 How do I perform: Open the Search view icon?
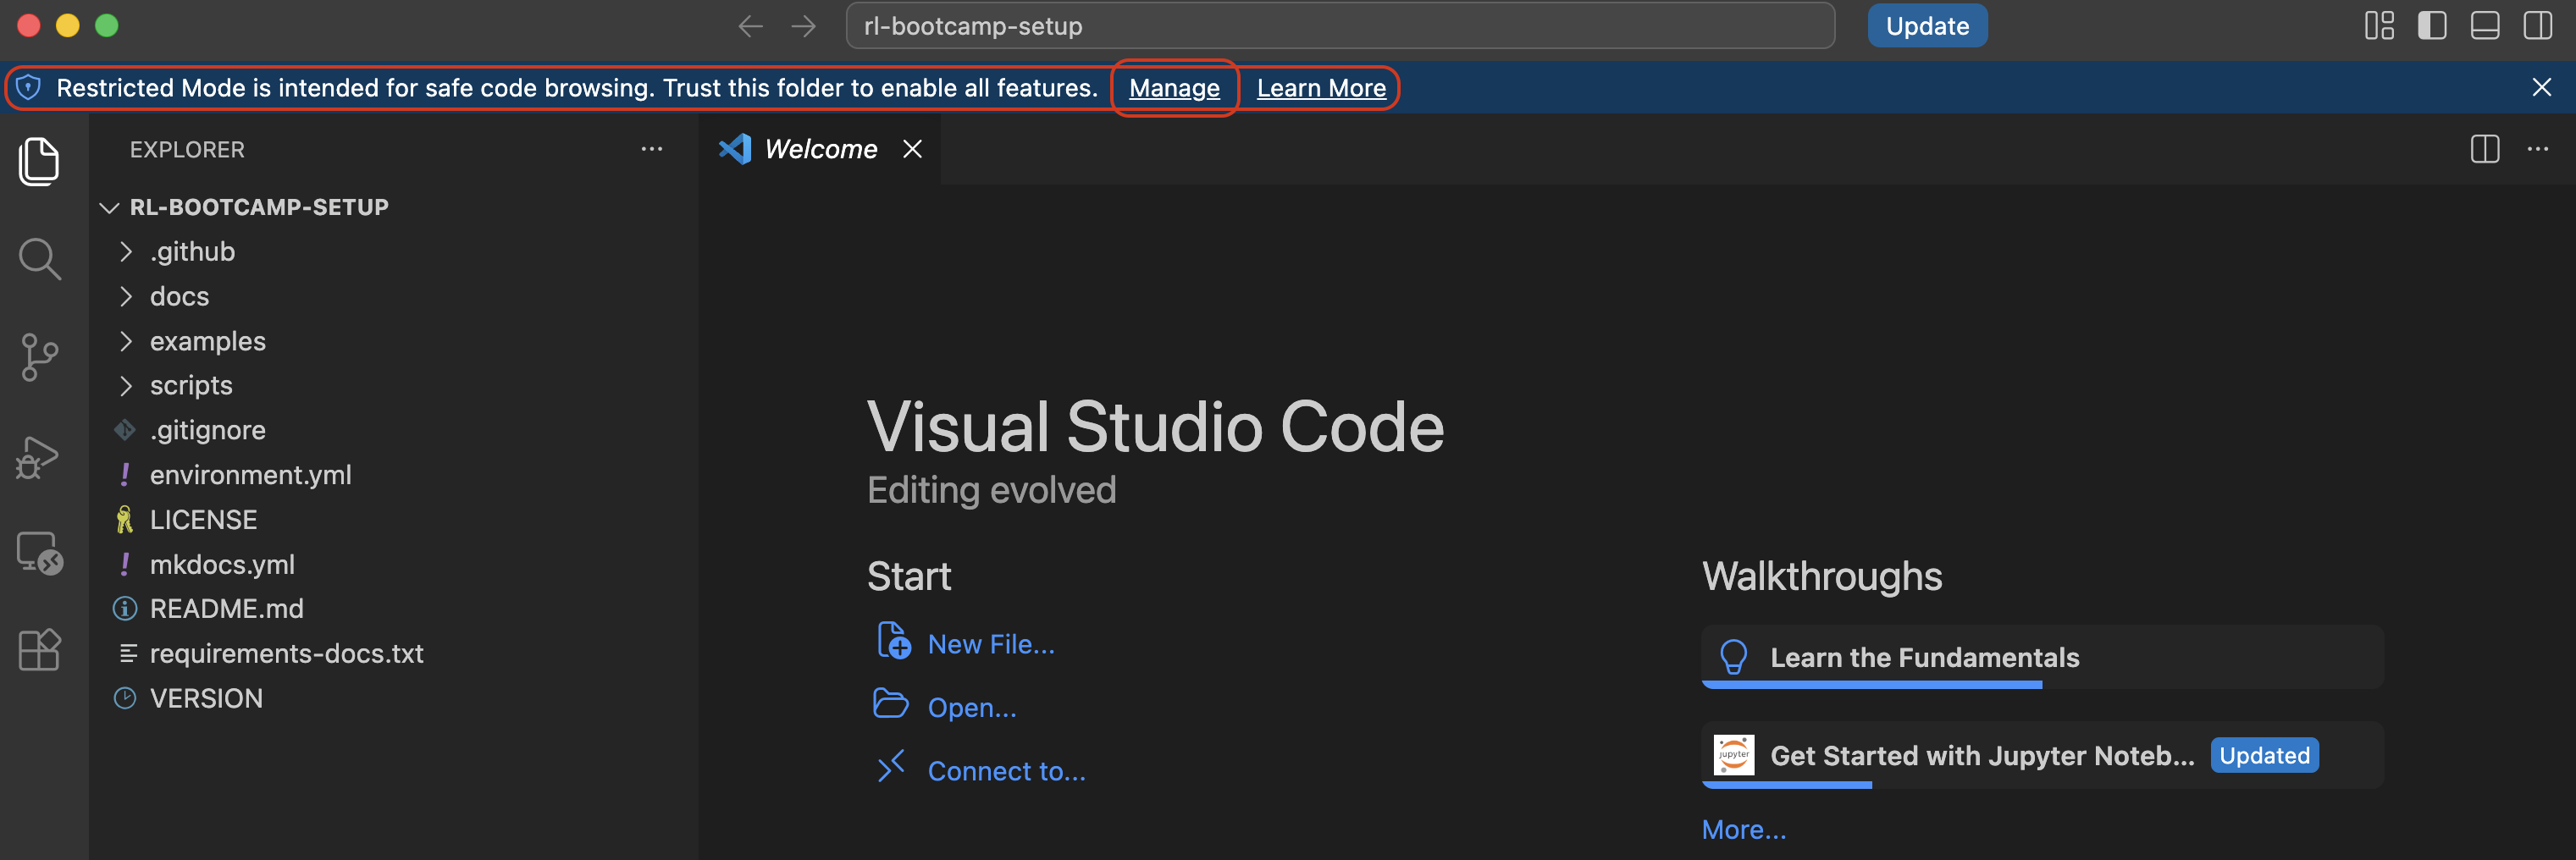(x=40, y=259)
